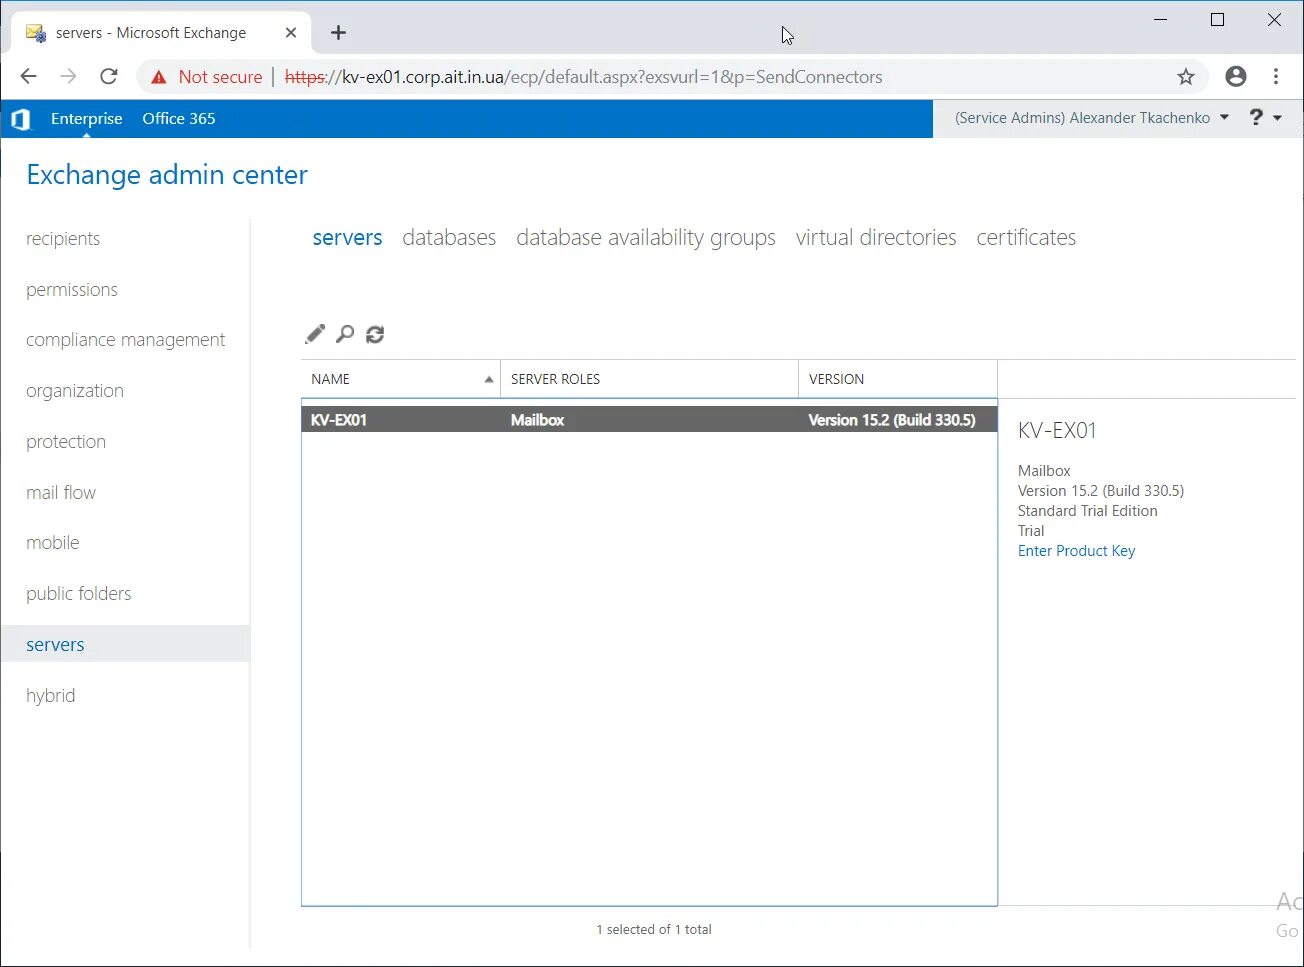Open the database availability groups tab
1304x967 pixels.
646,238
